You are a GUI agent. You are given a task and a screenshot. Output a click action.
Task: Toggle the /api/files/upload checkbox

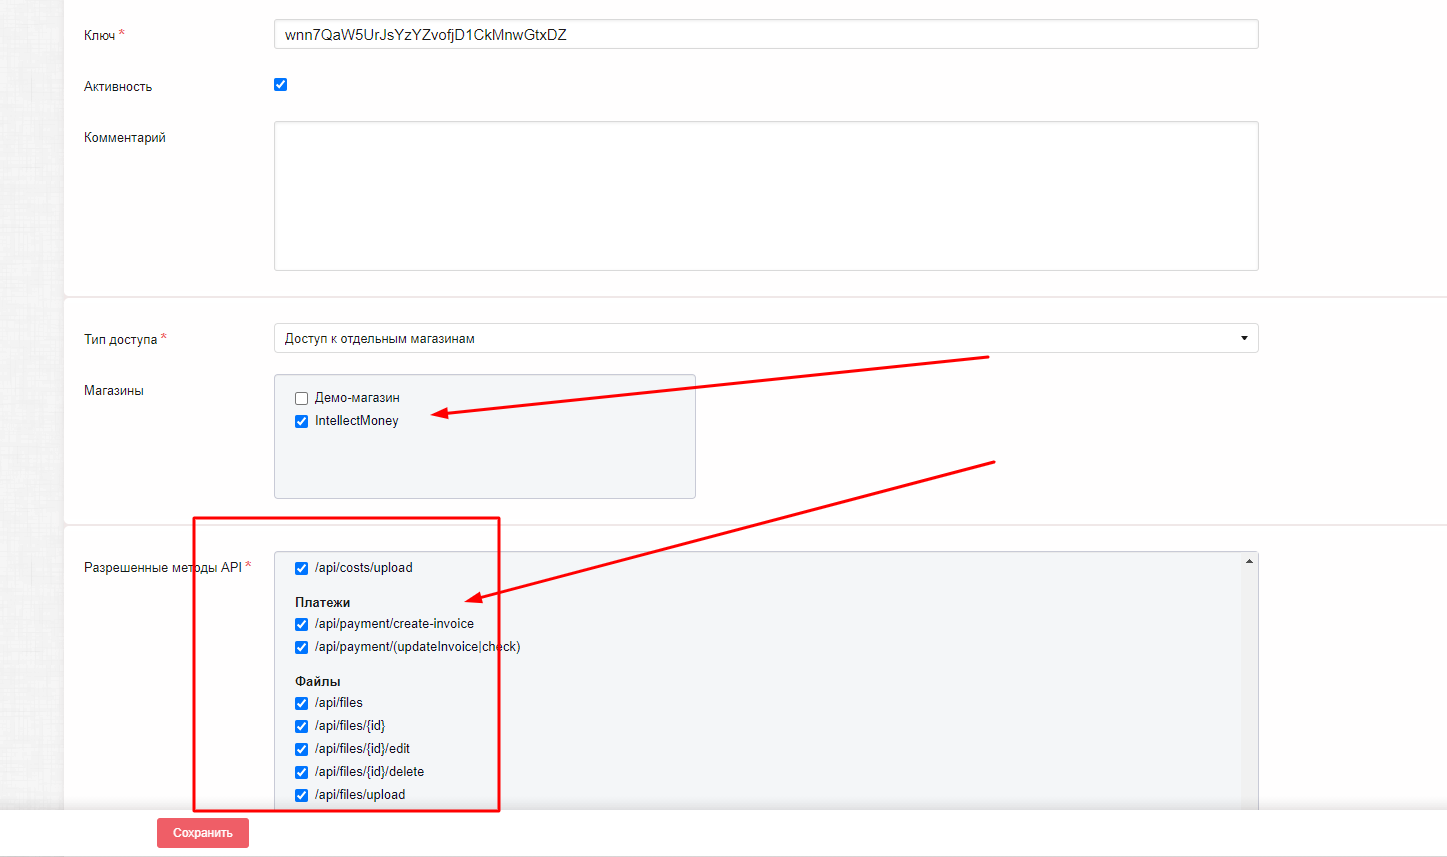[301, 795]
